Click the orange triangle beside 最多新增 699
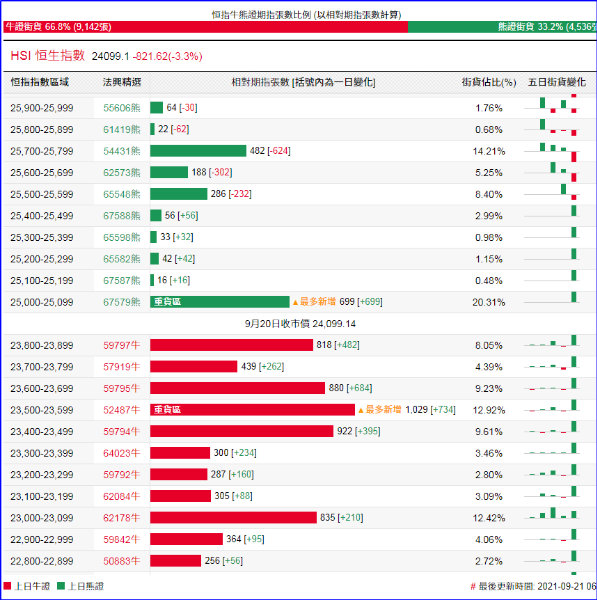This screenshot has width=597, height=600. [295, 302]
